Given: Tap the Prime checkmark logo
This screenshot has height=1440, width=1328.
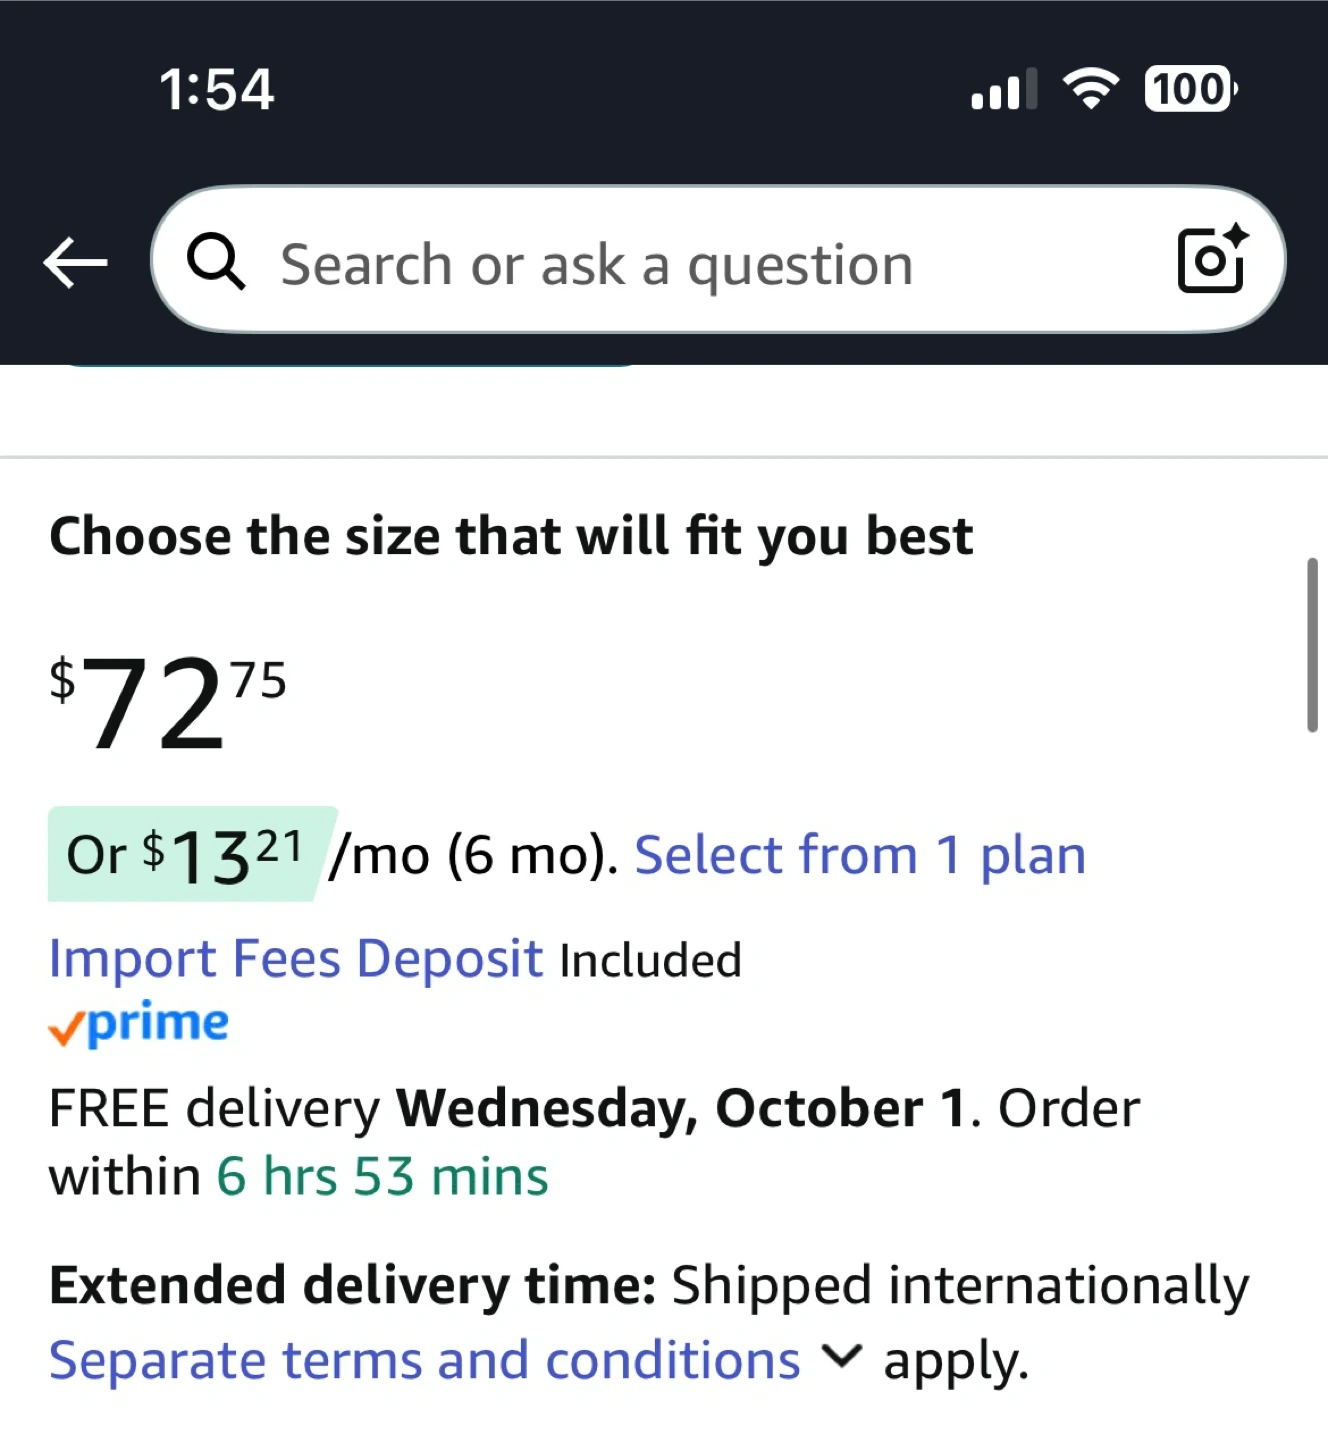Looking at the screenshot, I should tap(139, 1024).
